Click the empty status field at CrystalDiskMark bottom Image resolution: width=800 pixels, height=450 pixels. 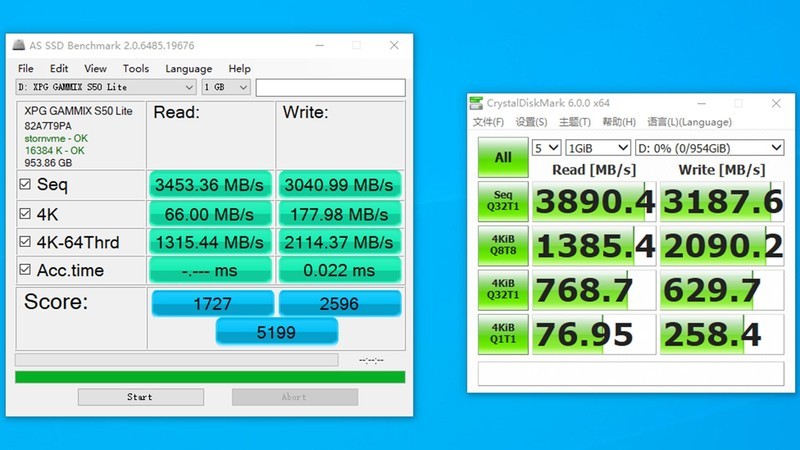631,373
